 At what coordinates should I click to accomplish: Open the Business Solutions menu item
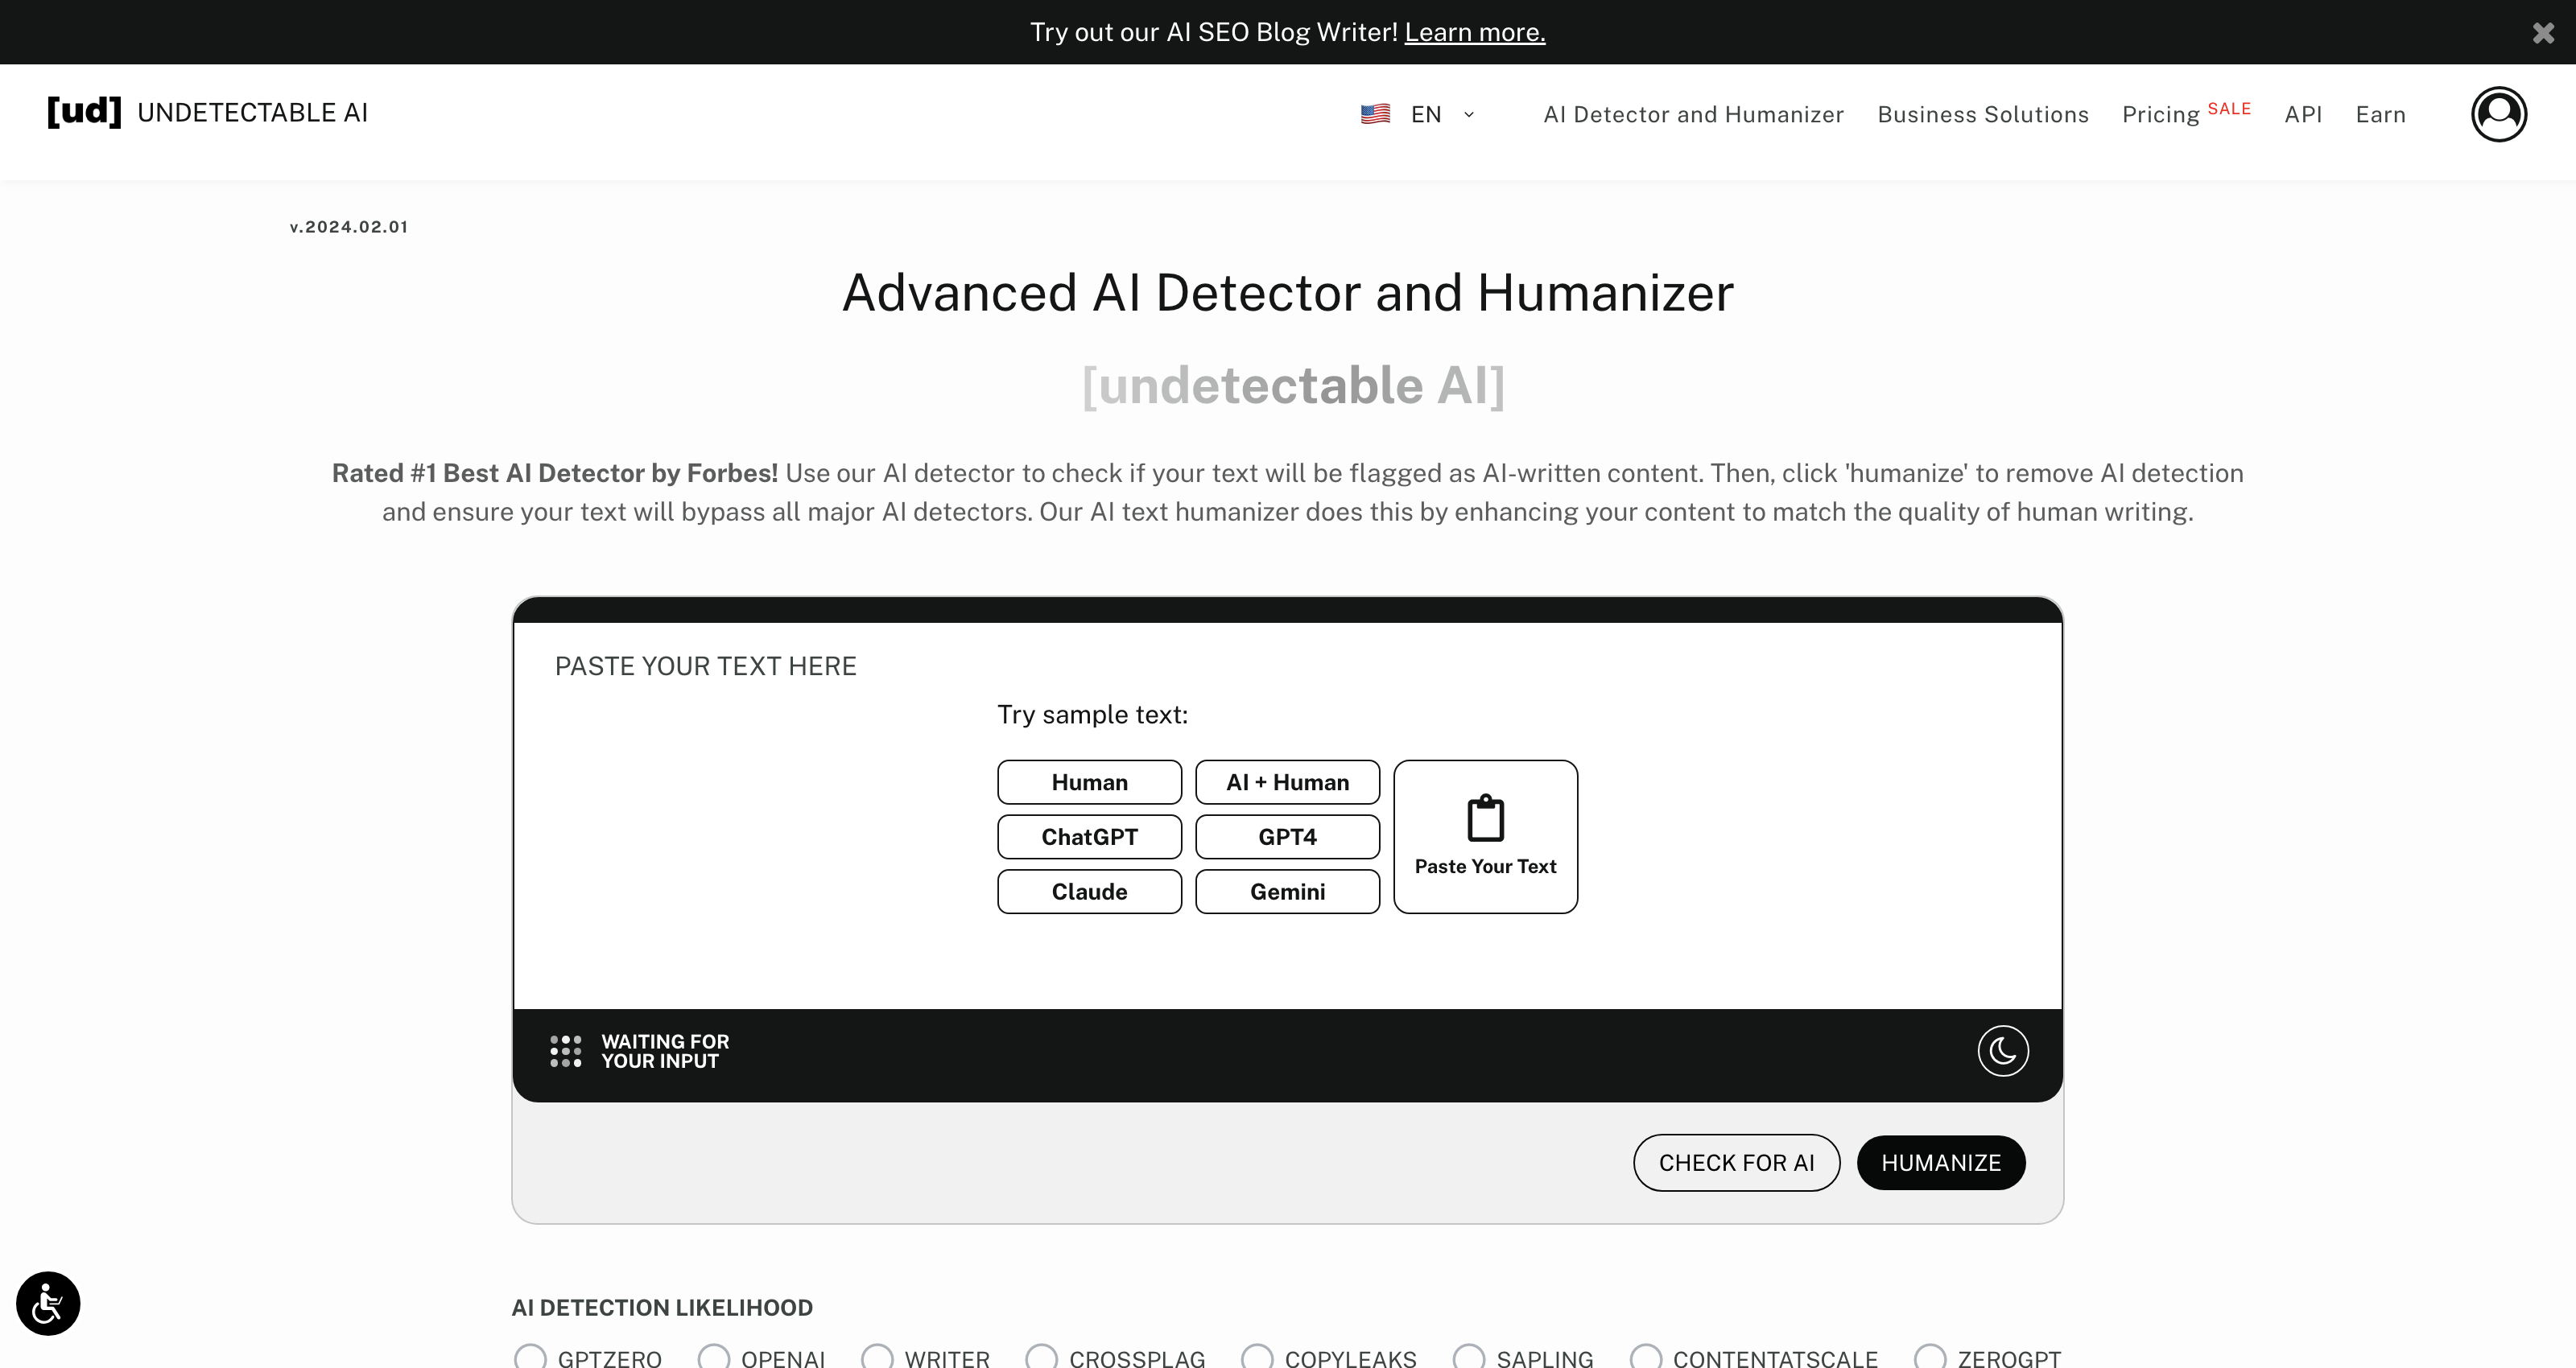(x=1983, y=114)
